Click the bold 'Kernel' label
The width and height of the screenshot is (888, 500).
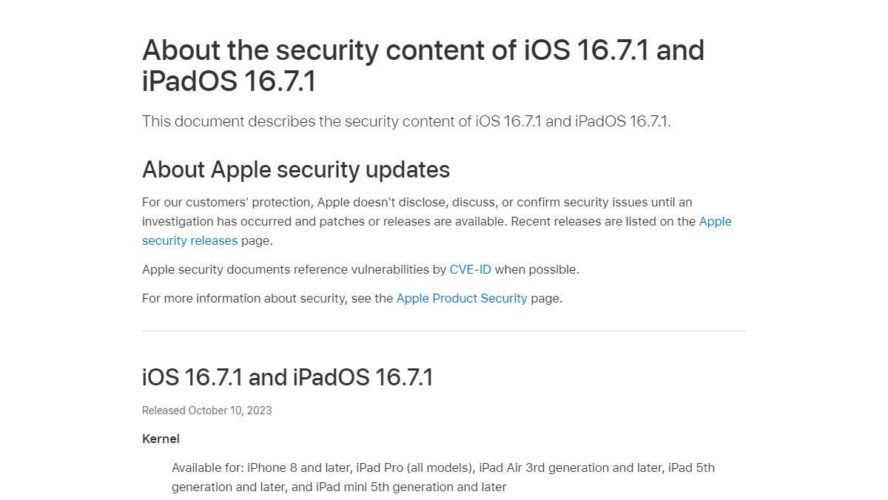161,439
